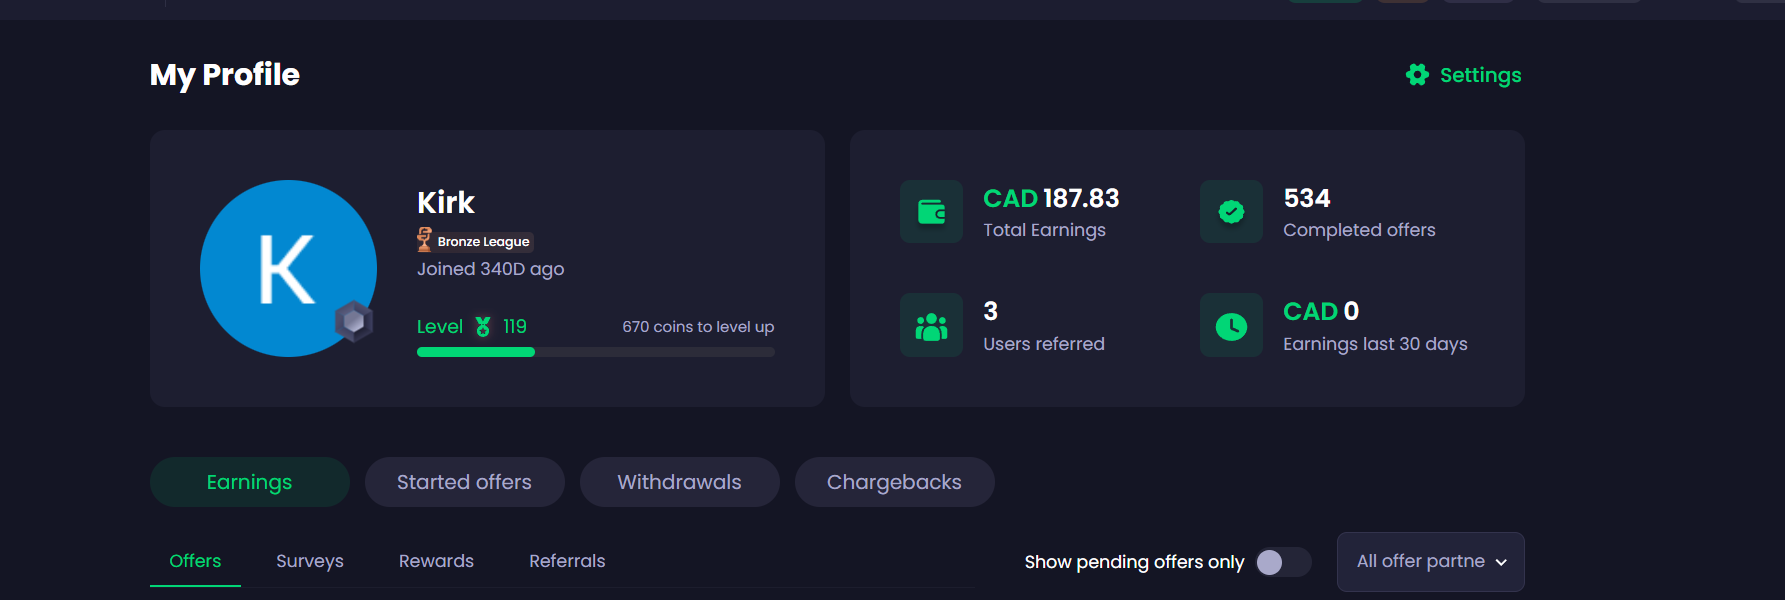Click the Settings gear icon

pos(1417,75)
